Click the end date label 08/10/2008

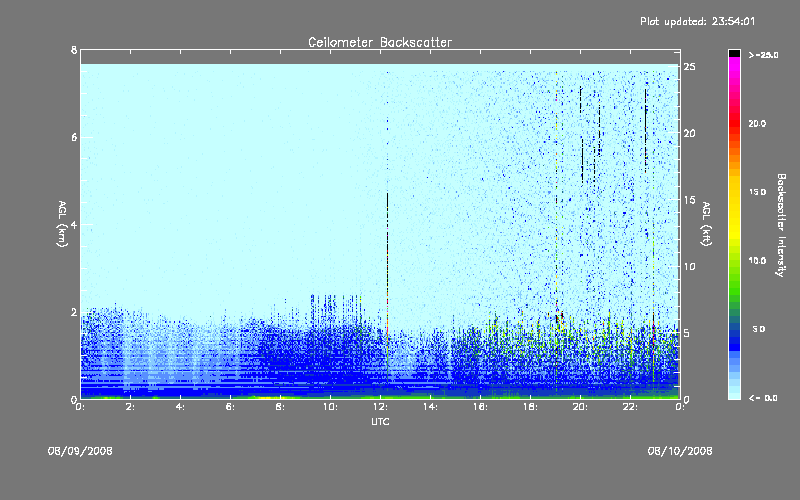tap(680, 451)
